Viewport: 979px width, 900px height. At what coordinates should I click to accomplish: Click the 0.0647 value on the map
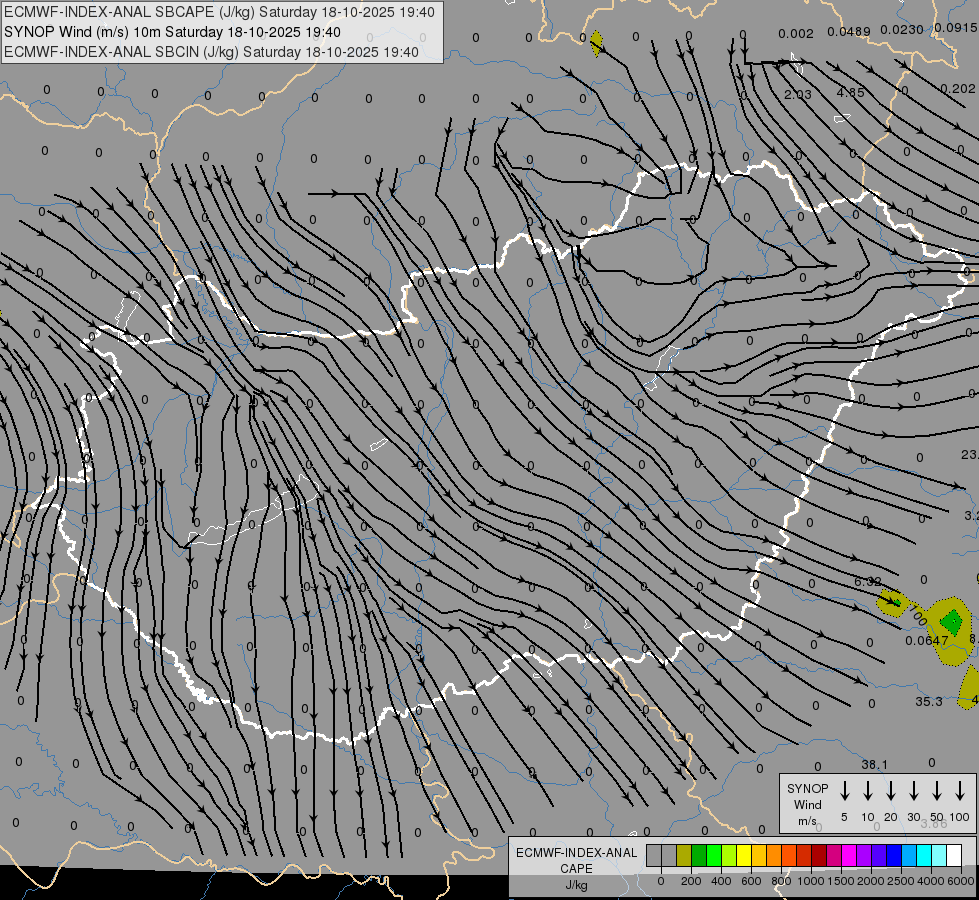pos(927,640)
